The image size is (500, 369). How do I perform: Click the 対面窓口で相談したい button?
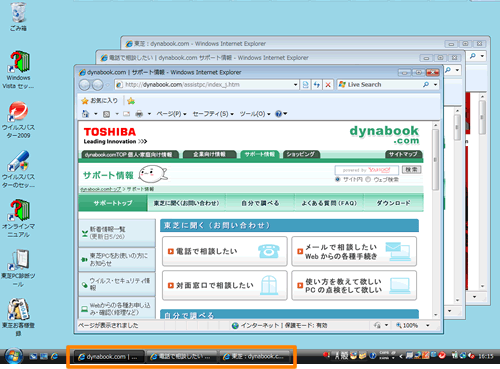point(224,285)
